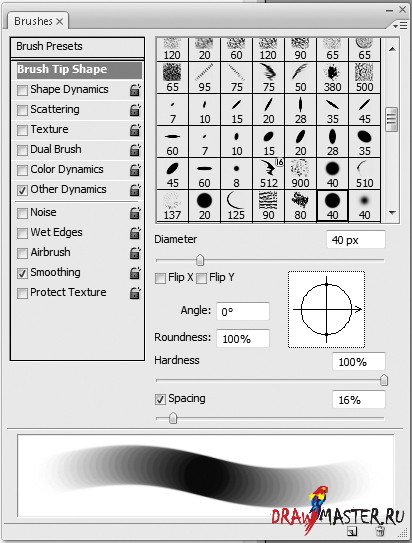Click the create new brush icon
412x543 pixels.
pos(352,531)
